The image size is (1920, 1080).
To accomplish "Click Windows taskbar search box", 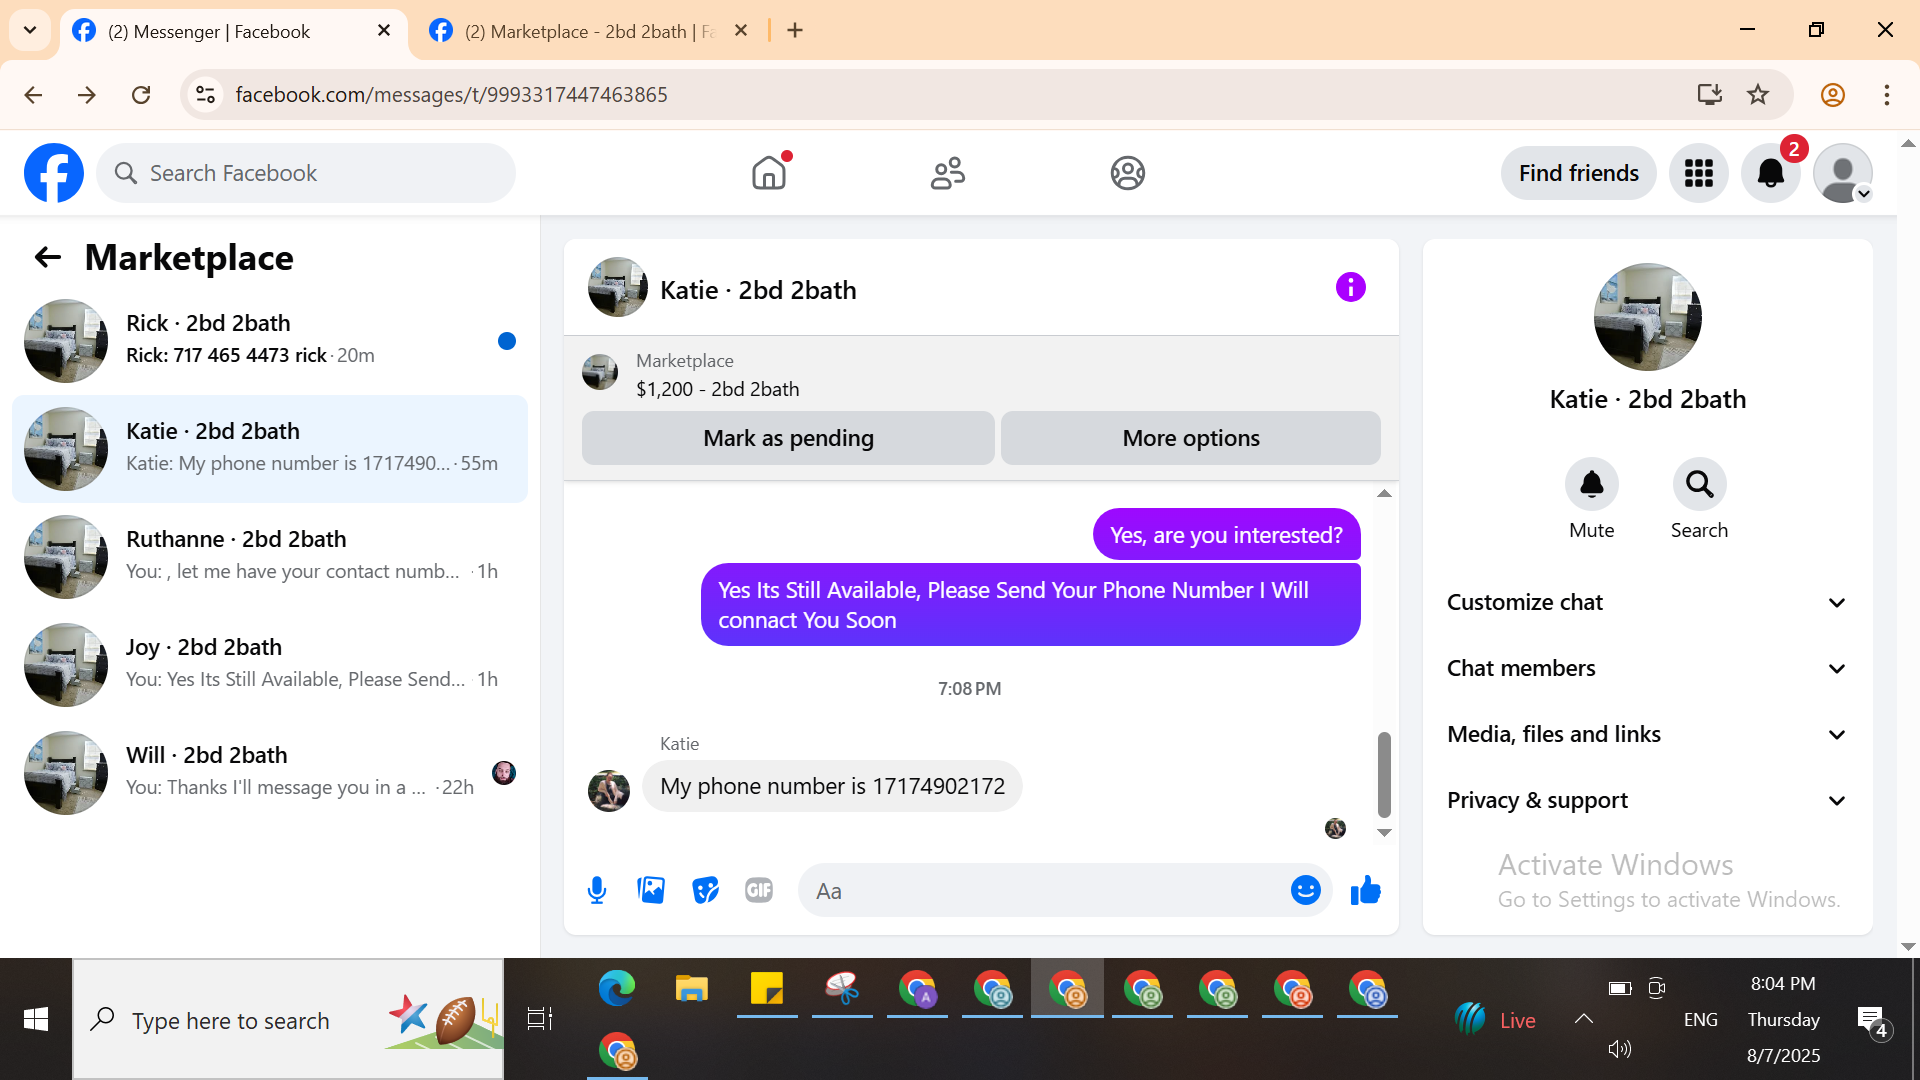I will pos(288,1020).
